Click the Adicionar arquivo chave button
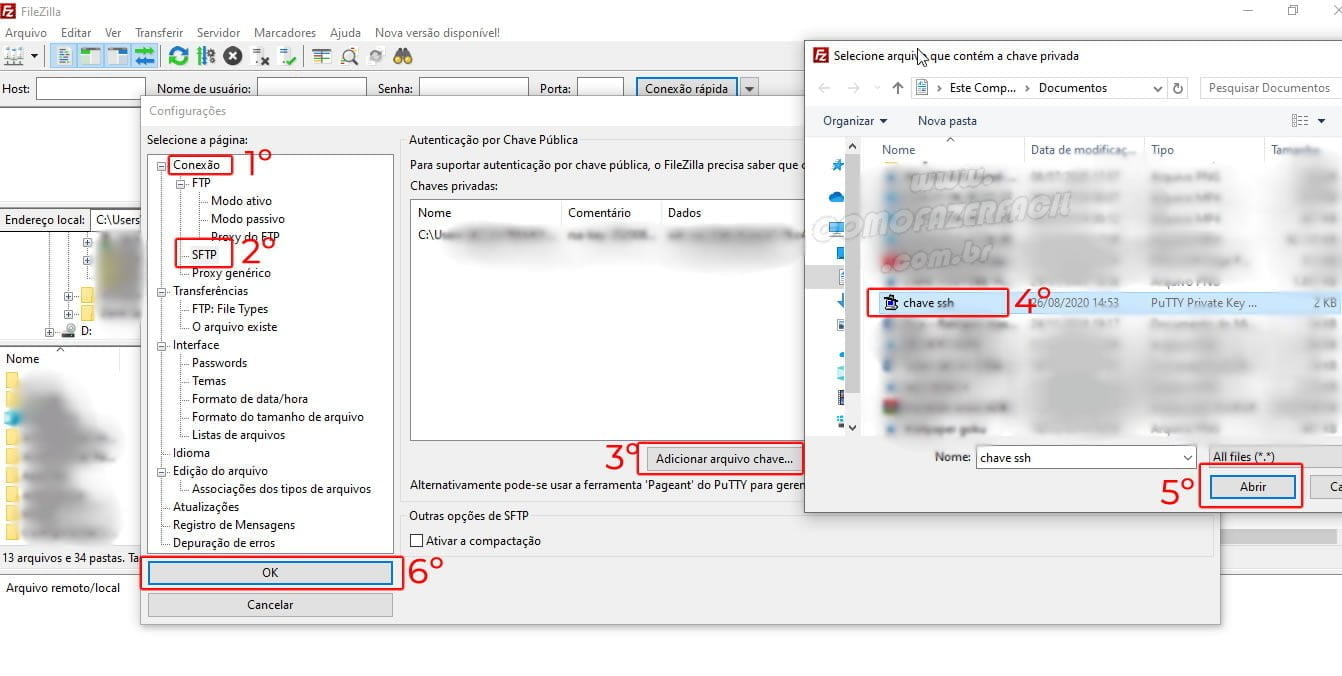Viewport: 1342px width, 676px height. click(723, 458)
